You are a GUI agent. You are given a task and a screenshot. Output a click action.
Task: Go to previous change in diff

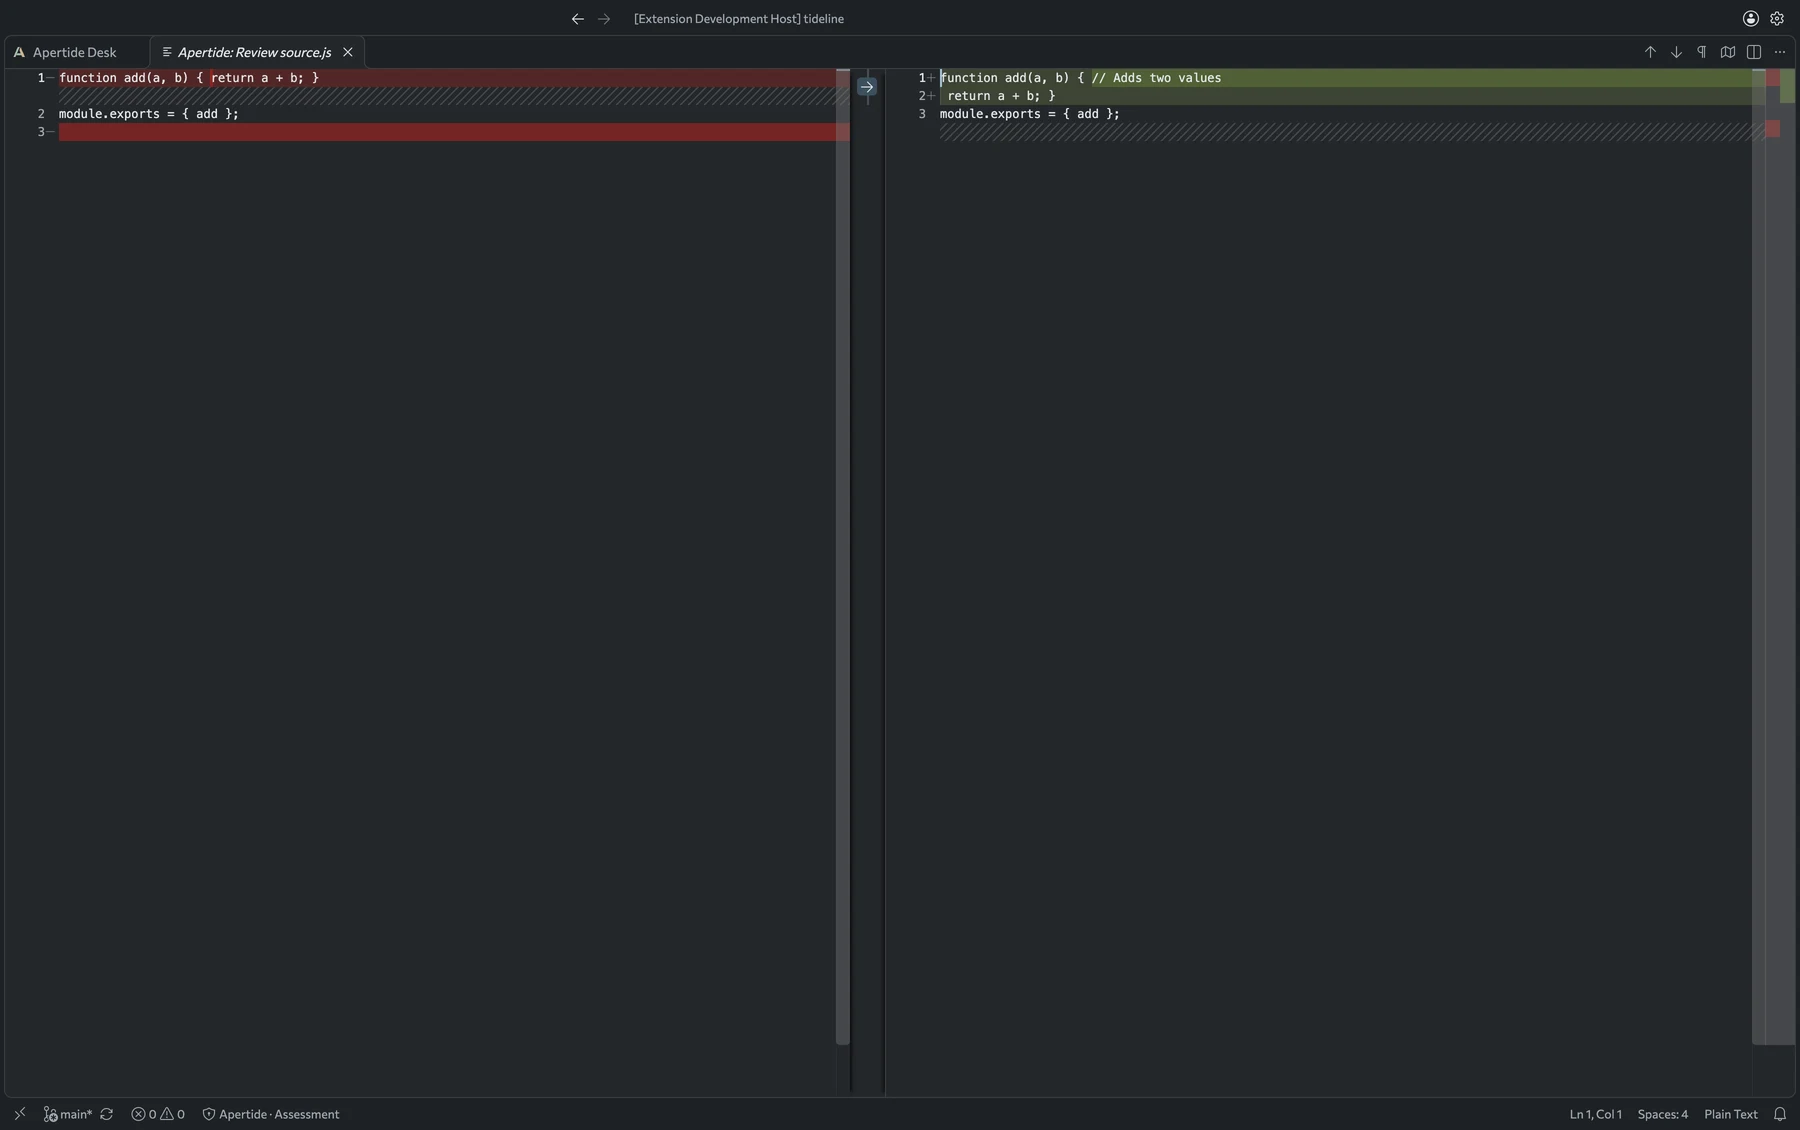click(1650, 52)
